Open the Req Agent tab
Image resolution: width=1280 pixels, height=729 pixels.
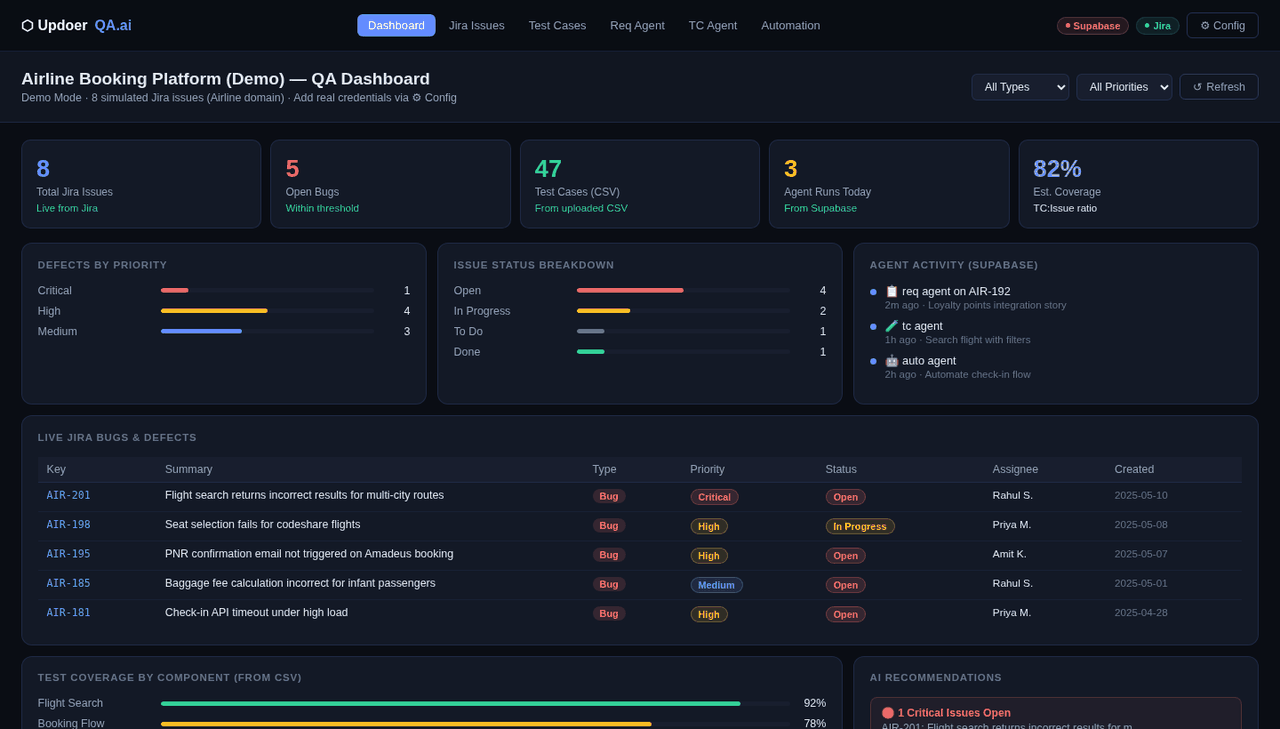click(x=637, y=25)
